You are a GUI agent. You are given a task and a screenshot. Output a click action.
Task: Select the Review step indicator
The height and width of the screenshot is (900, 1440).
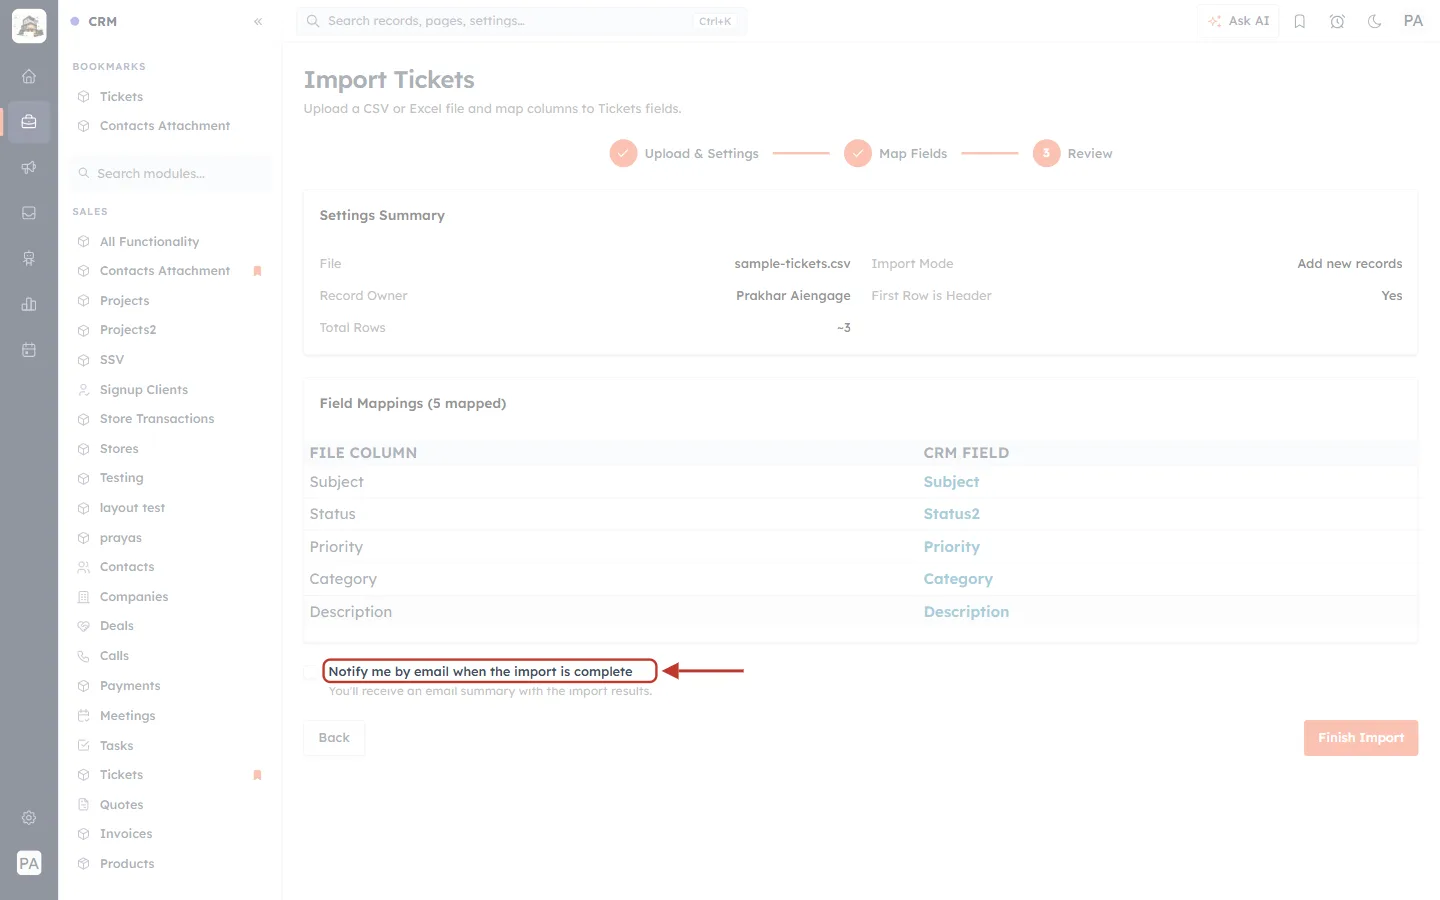(x=1073, y=153)
